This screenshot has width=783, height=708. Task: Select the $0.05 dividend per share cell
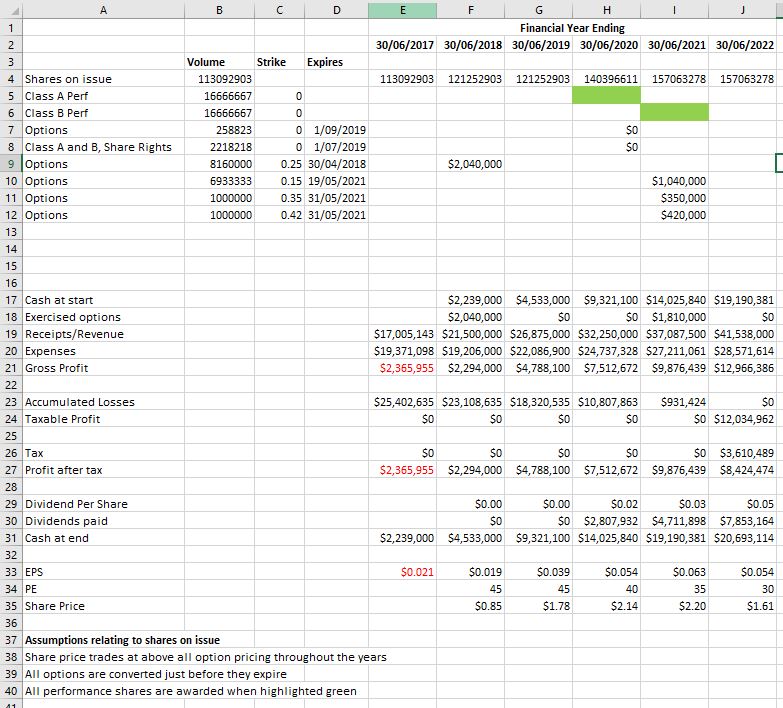click(x=743, y=504)
